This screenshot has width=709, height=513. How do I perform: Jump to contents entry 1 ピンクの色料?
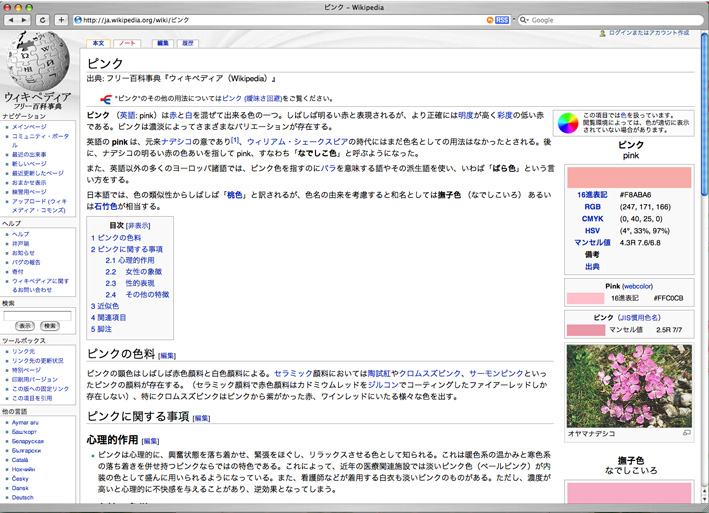pos(116,238)
